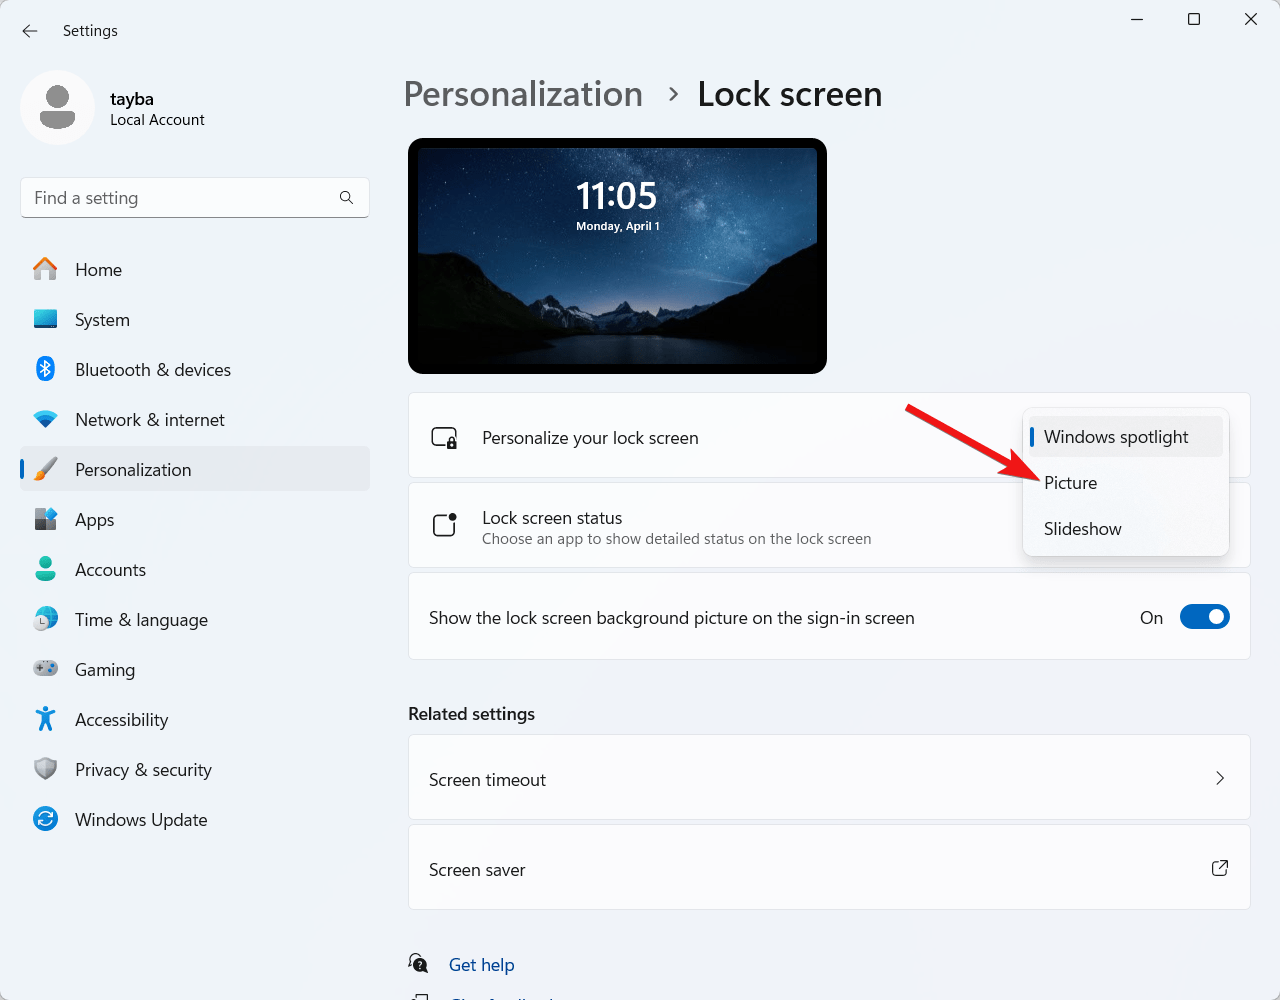Click the Network & internet Wi-Fi icon
Image resolution: width=1280 pixels, height=1000 pixels.
click(x=45, y=419)
